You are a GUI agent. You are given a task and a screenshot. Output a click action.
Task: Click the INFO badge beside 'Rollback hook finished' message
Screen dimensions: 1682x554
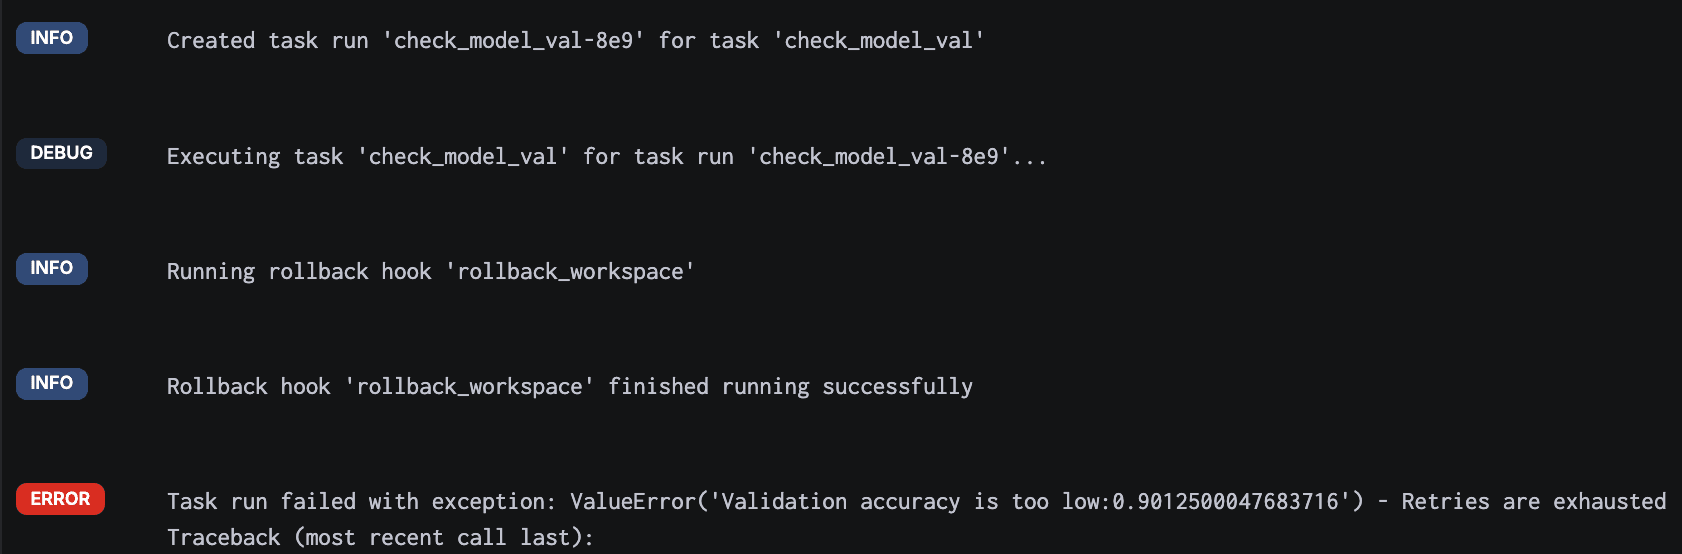[x=52, y=383]
